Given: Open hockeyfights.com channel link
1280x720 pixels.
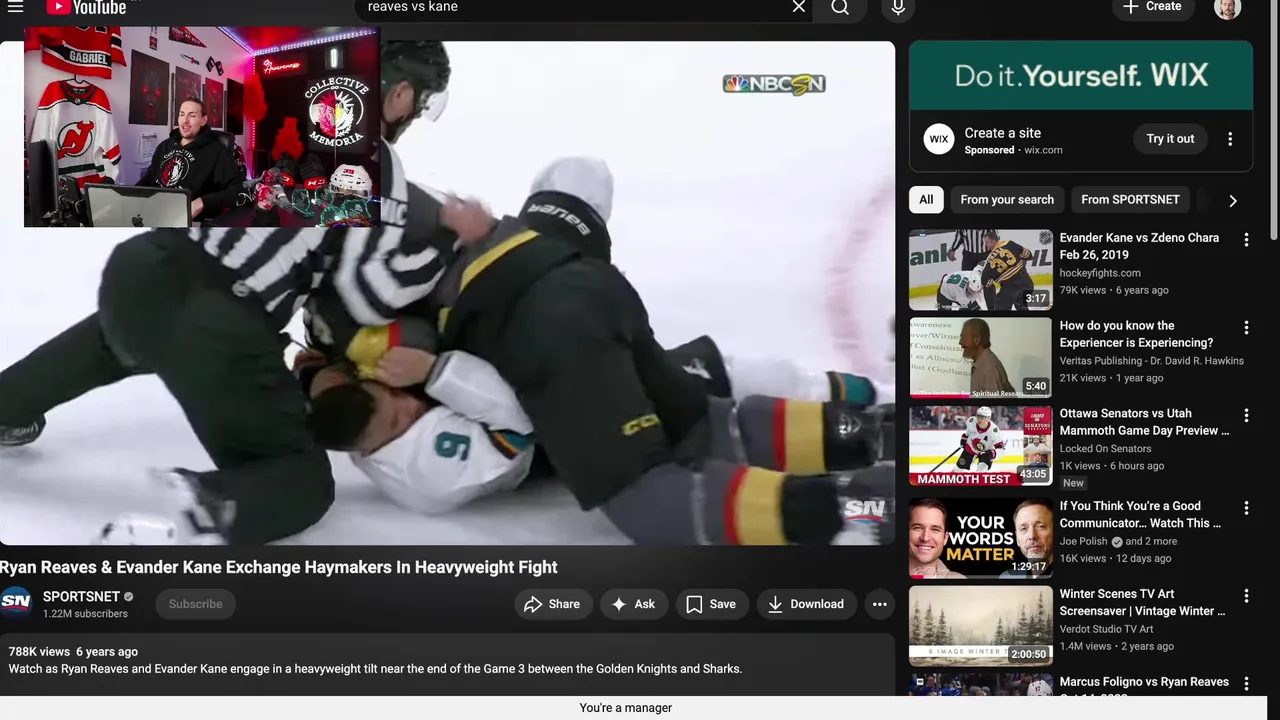Looking at the screenshot, I should click(x=1100, y=273).
